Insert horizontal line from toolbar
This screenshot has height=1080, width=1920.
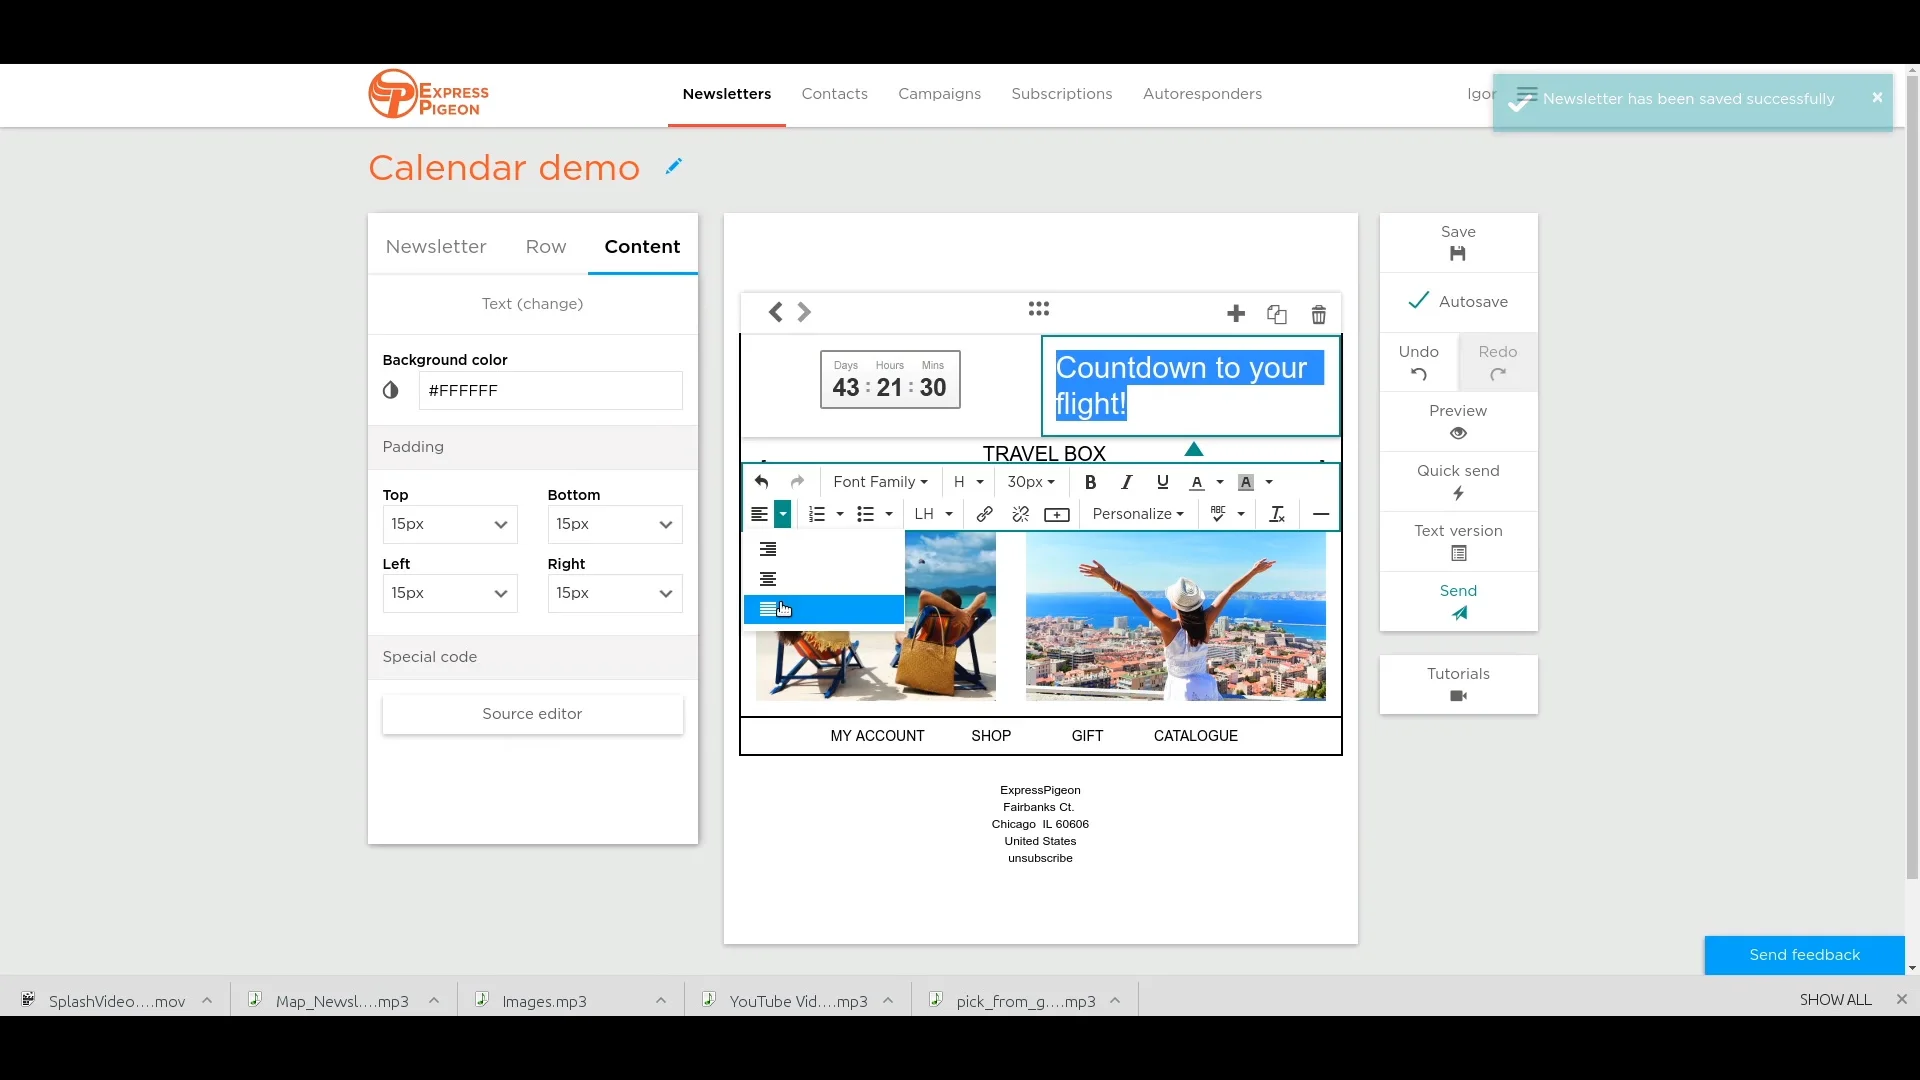(x=1320, y=514)
